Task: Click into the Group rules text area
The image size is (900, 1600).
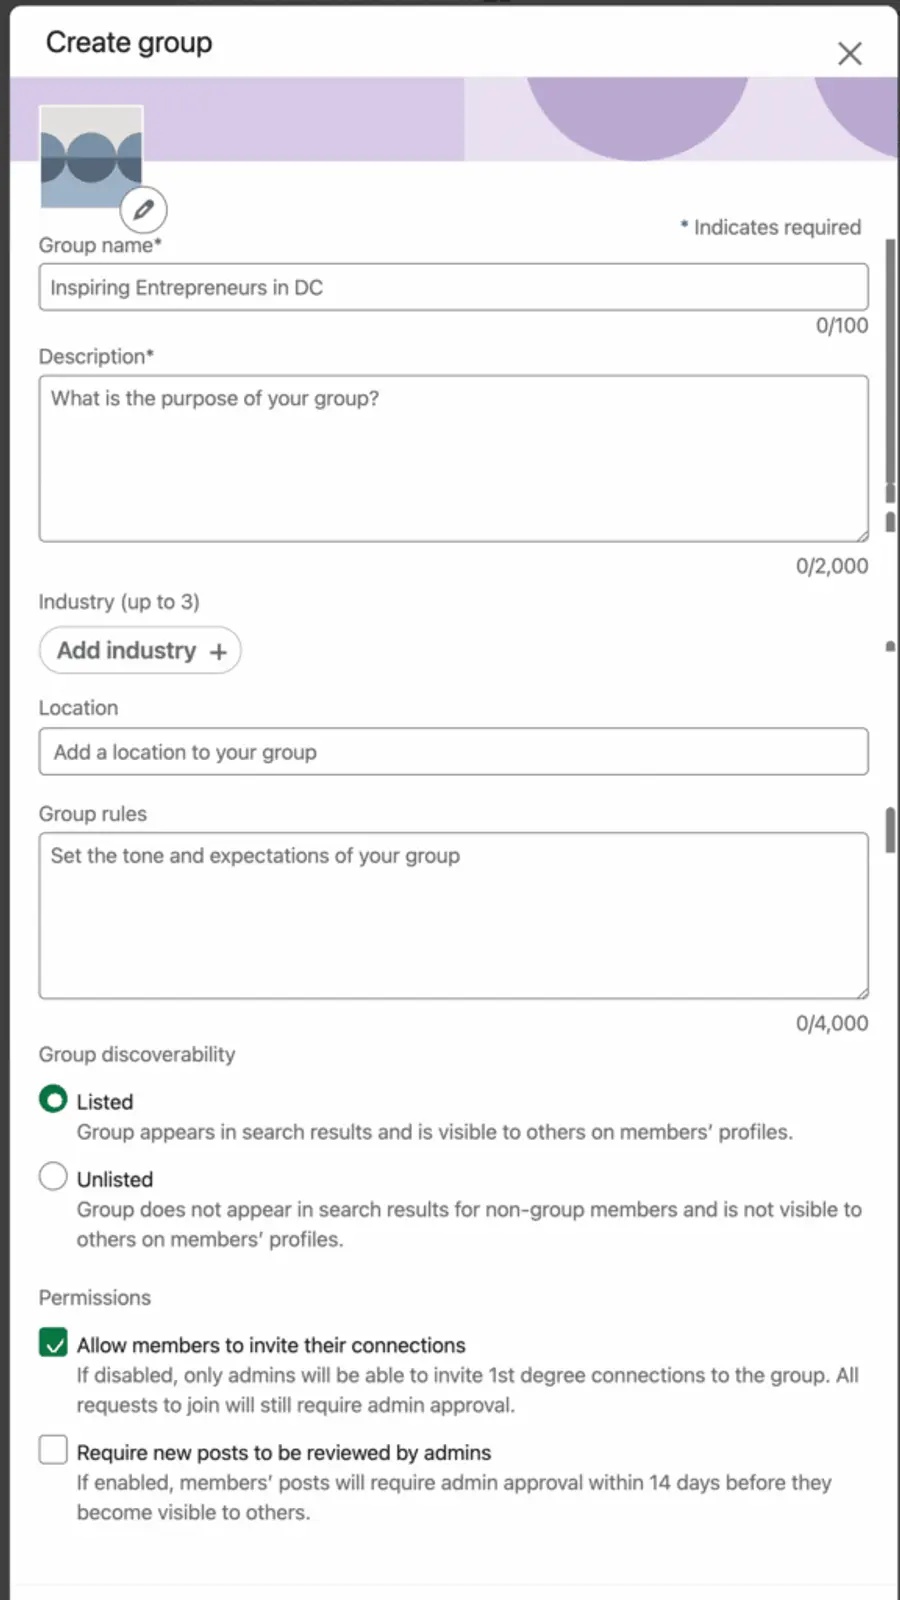Action: (x=453, y=916)
